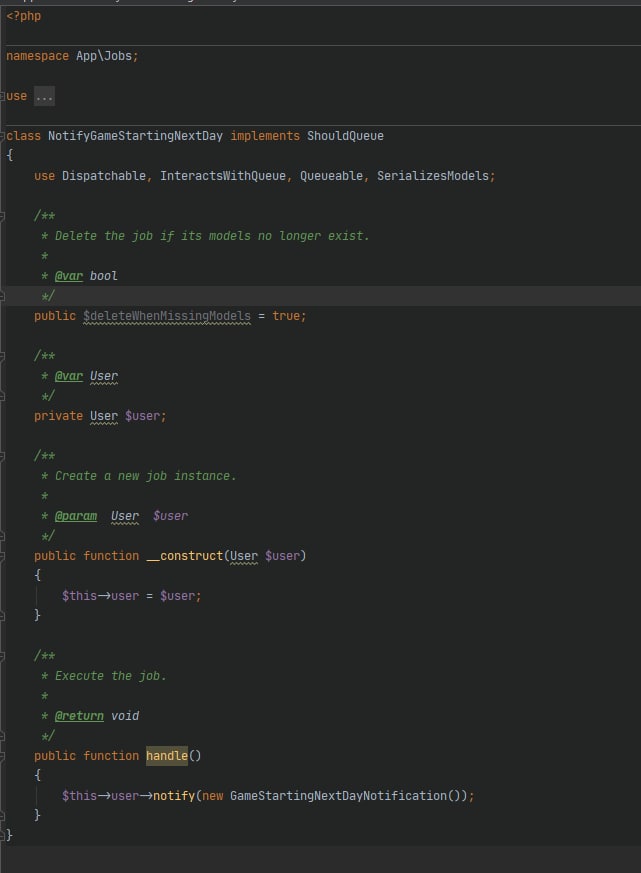Image resolution: width=641 pixels, height=873 pixels.
Task: Click the $deleteWhenMissingModels property
Action: [167, 316]
